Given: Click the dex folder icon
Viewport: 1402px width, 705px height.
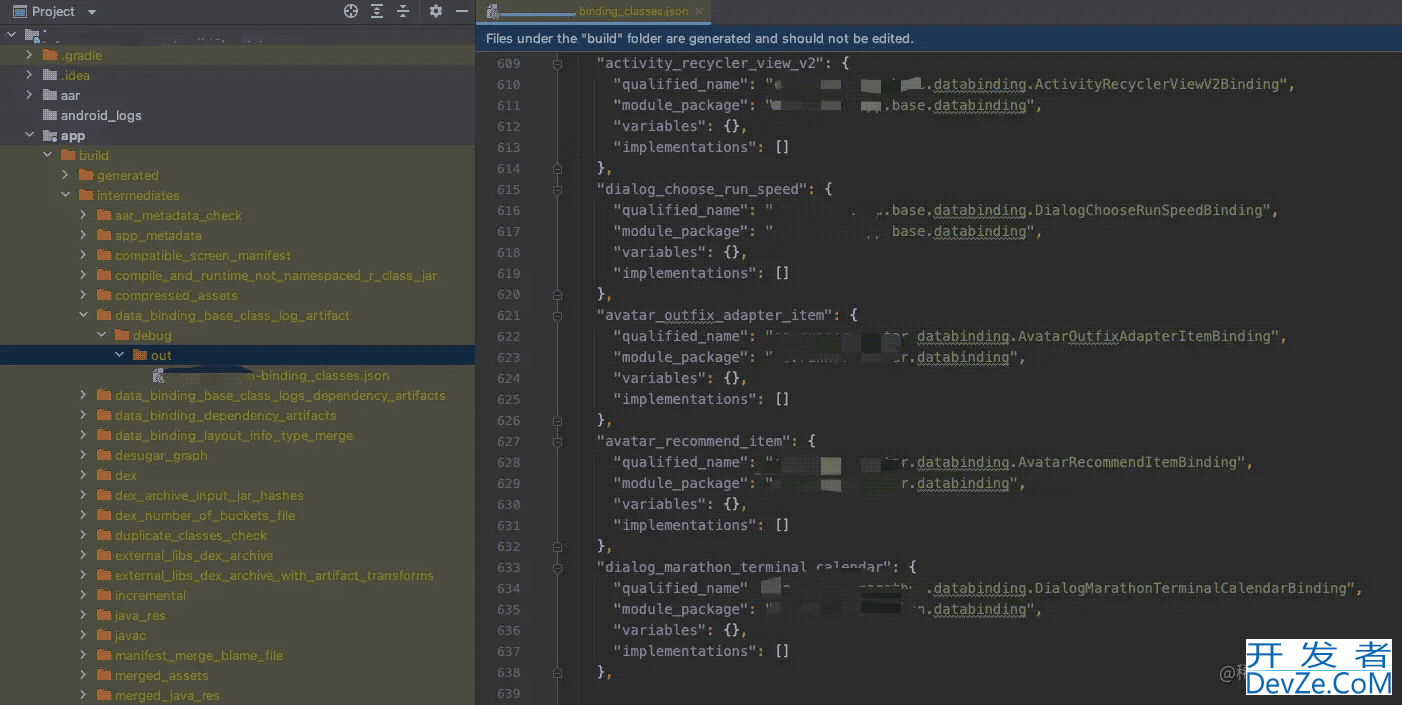Looking at the screenshot, I should [104, 475].
